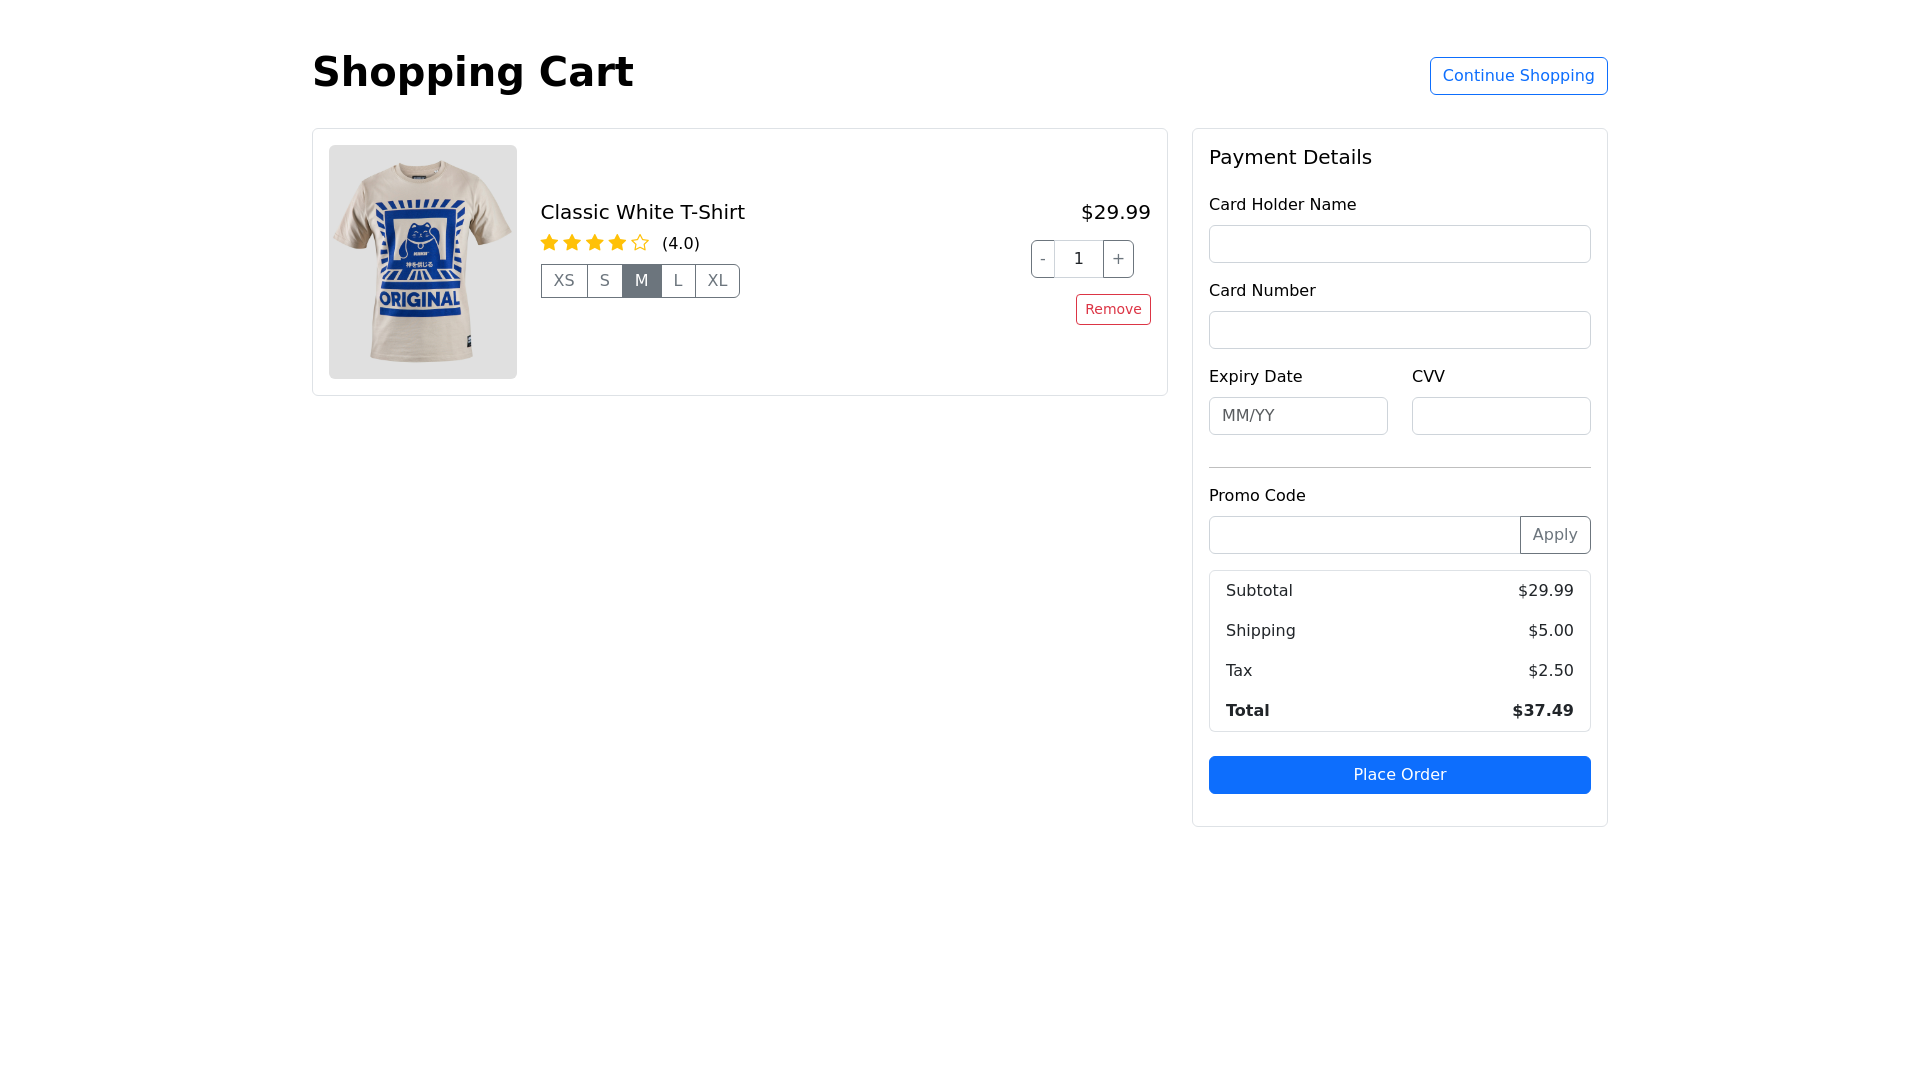Click Continue Shopping button
This screenshot has height=1080, width=1920.
pos(1518,76)
